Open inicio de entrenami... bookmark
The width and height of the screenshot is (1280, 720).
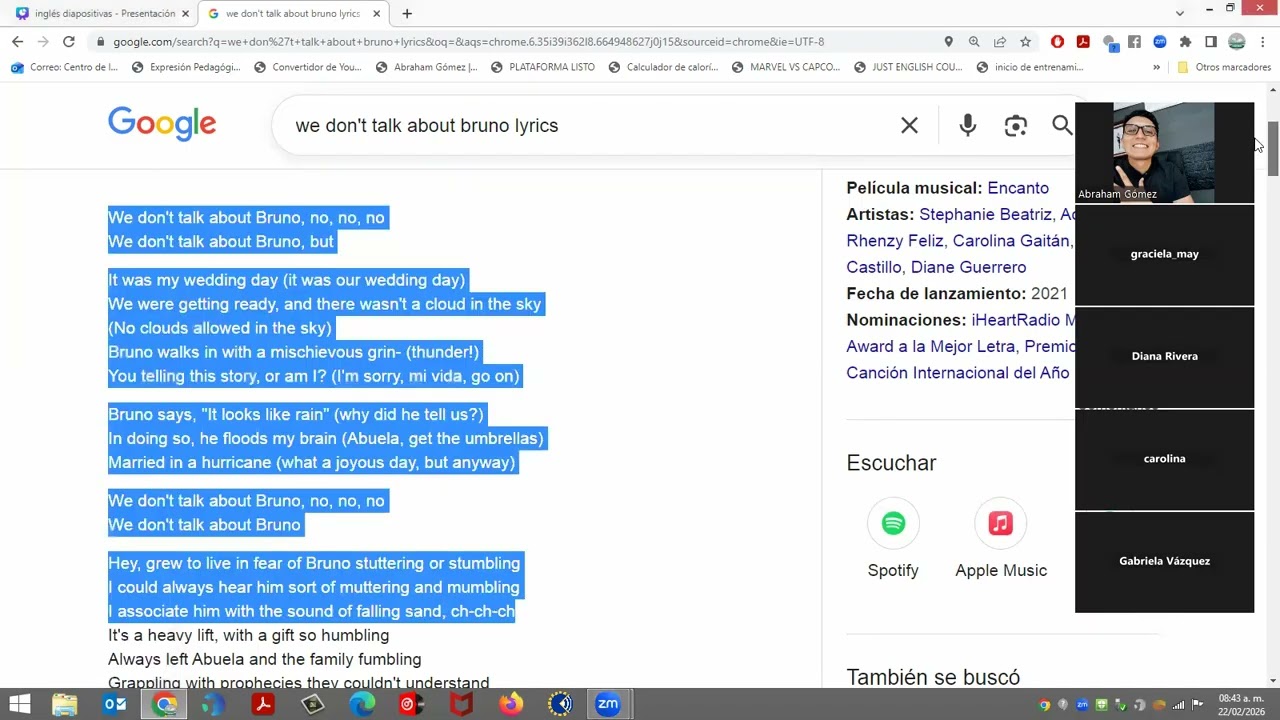[1030, 67]
